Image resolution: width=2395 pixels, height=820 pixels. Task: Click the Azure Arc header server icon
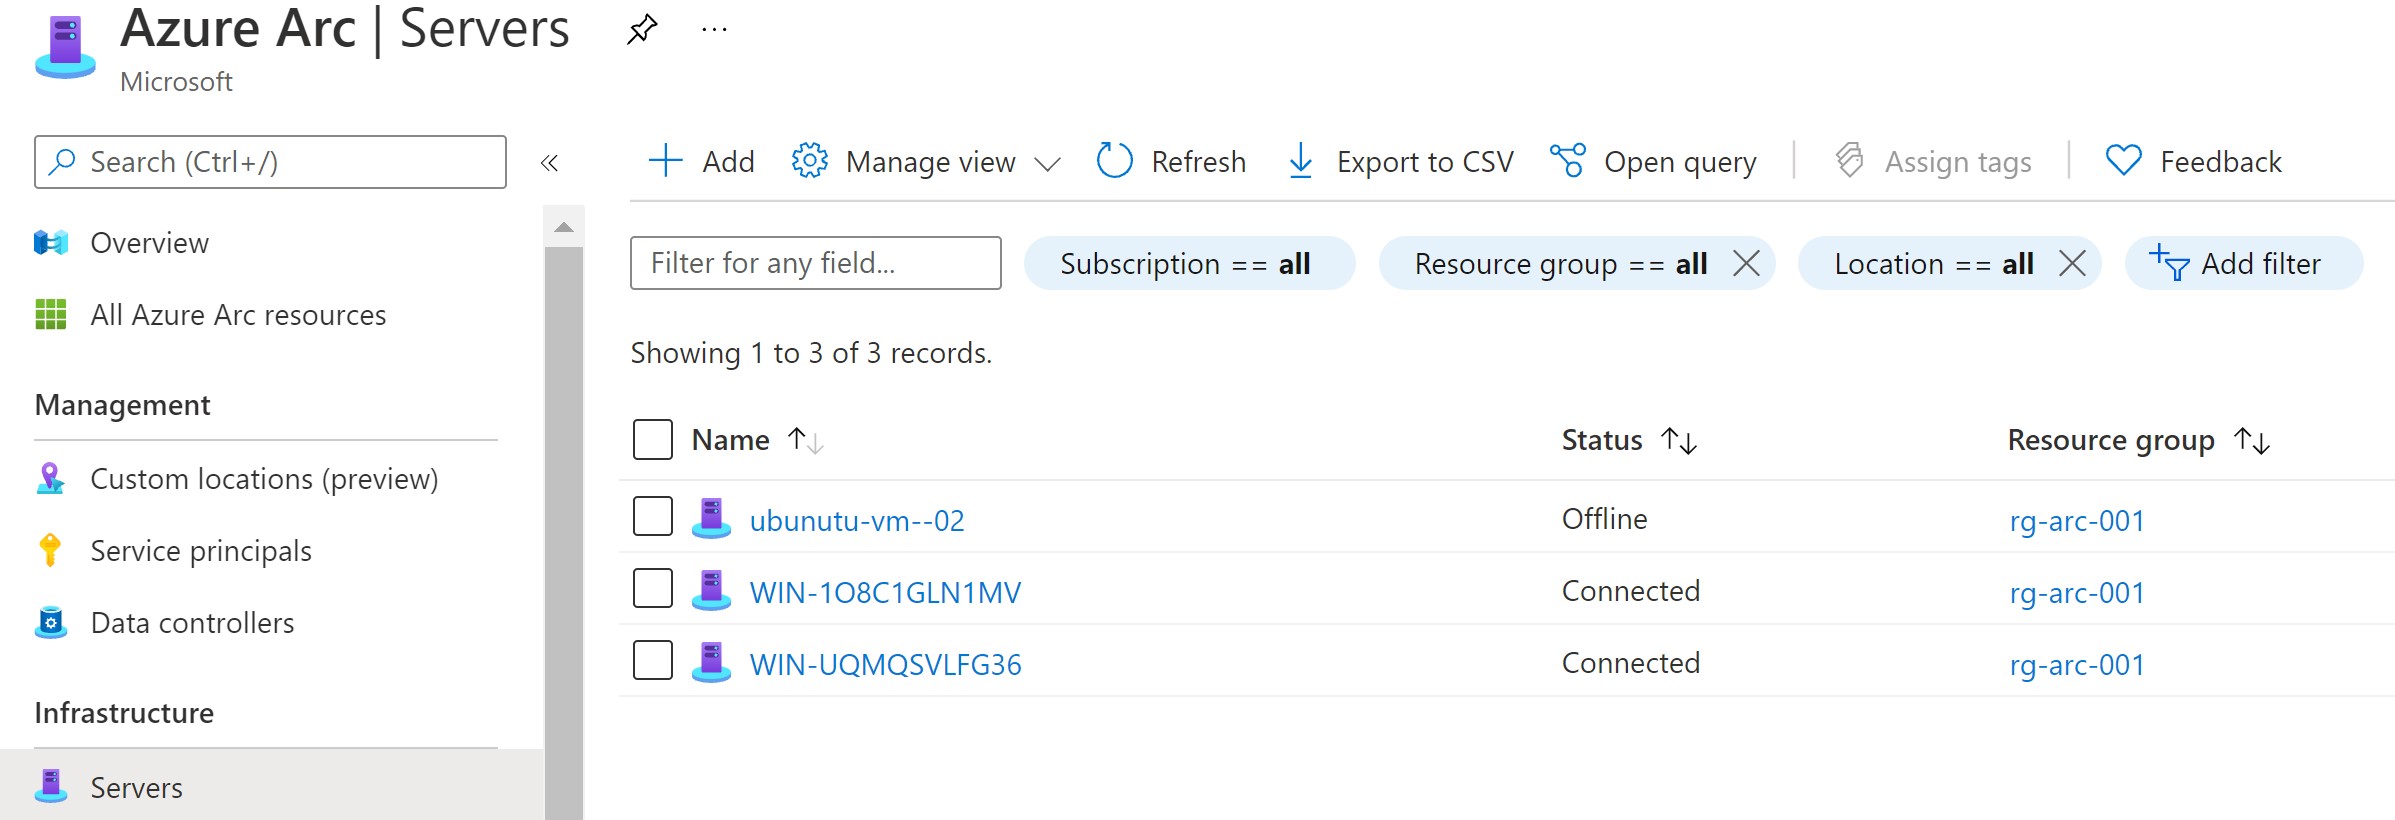[x=66, y=47]
